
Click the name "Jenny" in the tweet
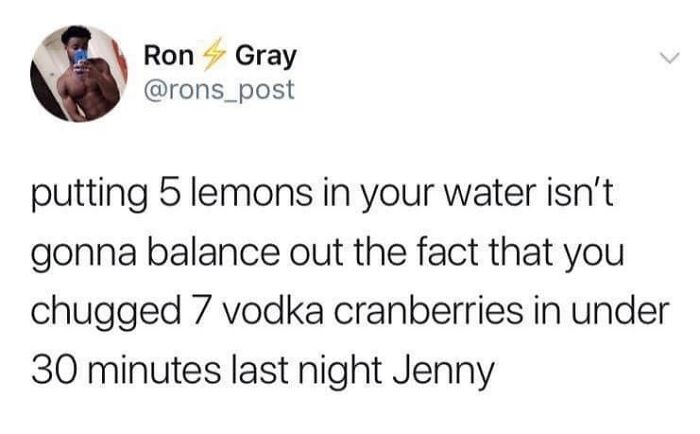coord(444,372)
